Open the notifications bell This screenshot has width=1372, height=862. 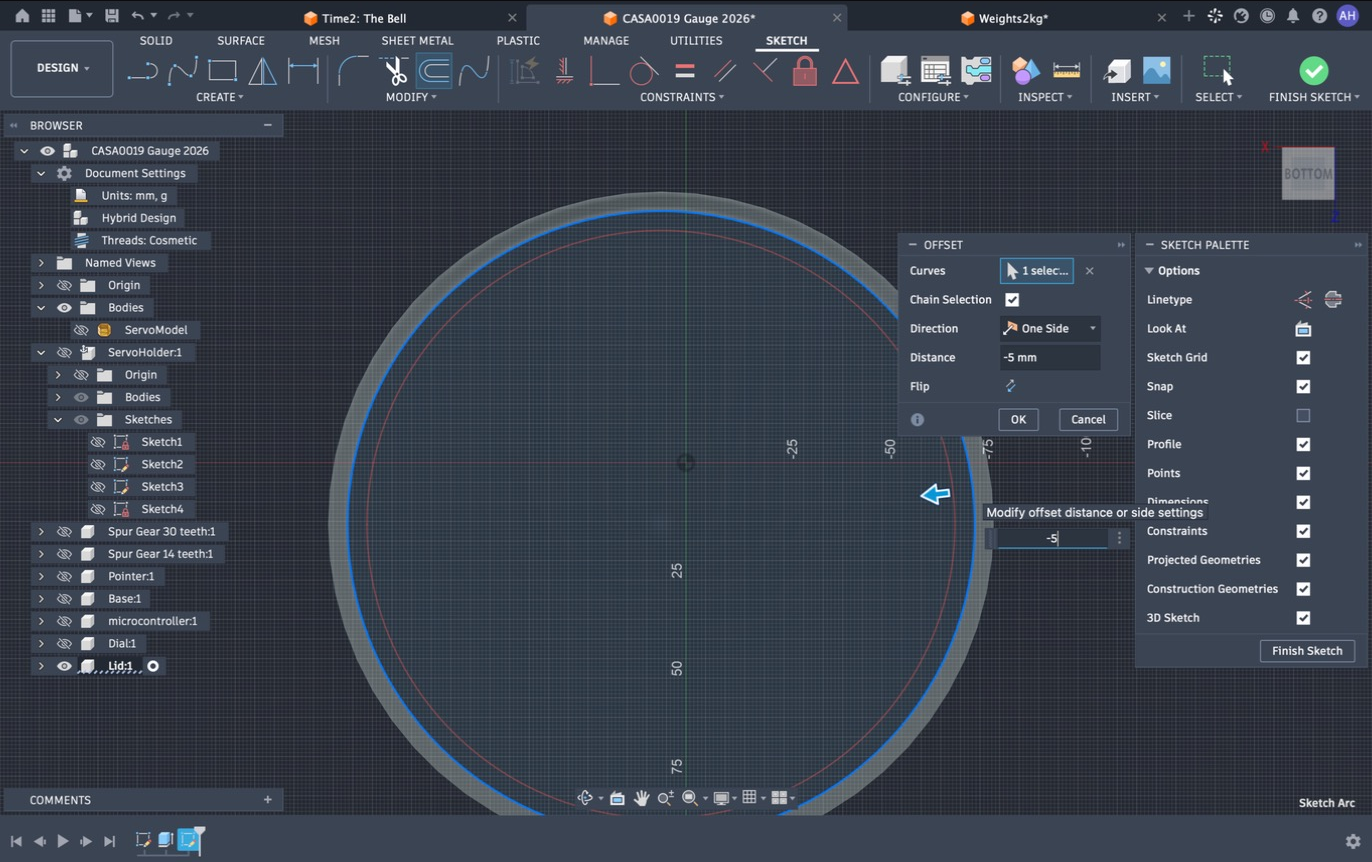(1293, 16)
